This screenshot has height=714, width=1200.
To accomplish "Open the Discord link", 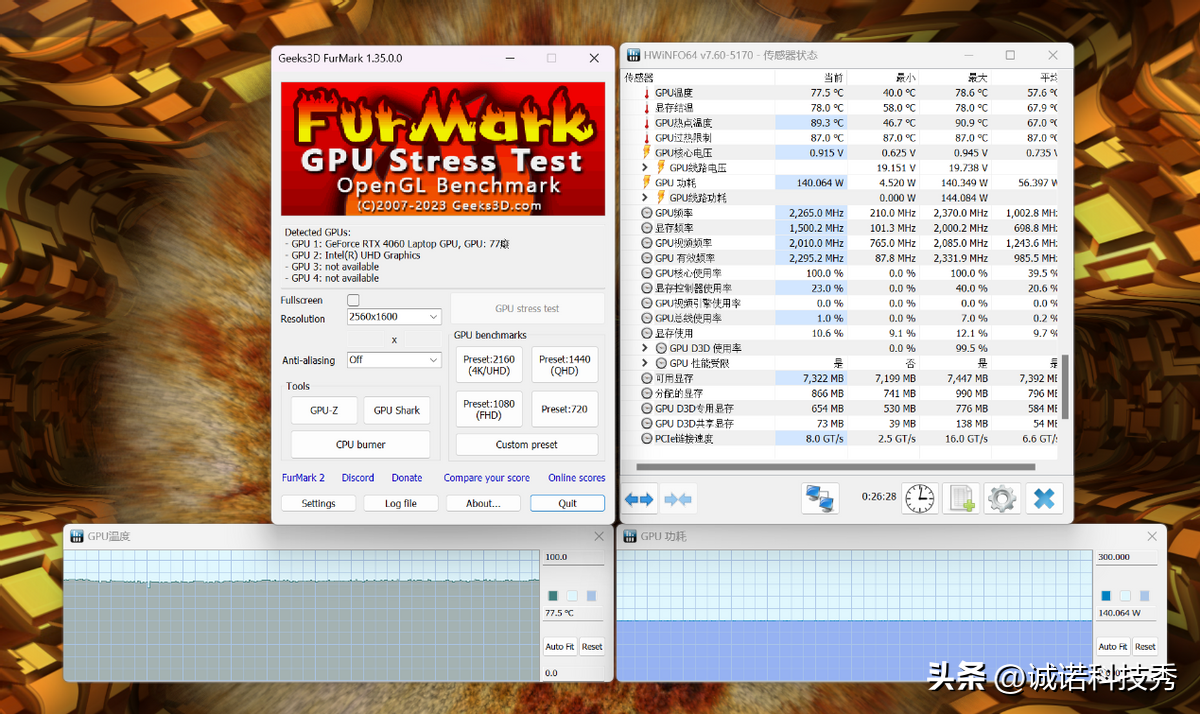I will click(x=358, y=478).
